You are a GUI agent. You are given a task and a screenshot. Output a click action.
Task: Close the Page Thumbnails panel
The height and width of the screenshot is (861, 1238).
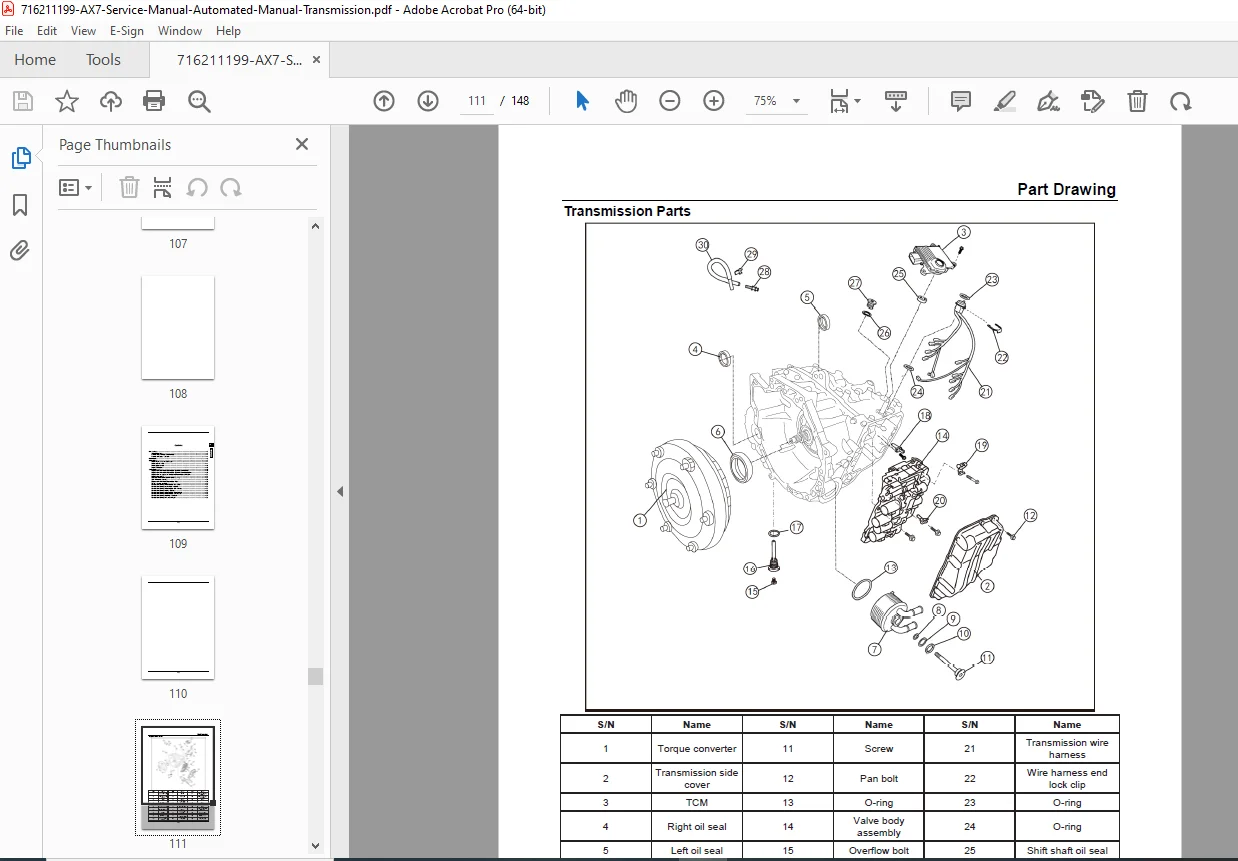tap(302, 144)
